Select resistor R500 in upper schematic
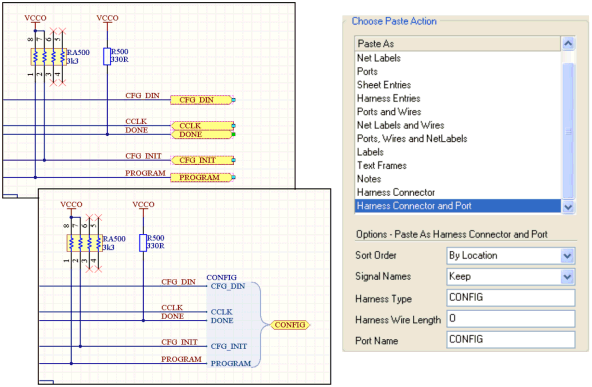The width and height of the screenshot is (592, 387). (x=107, y=56)
